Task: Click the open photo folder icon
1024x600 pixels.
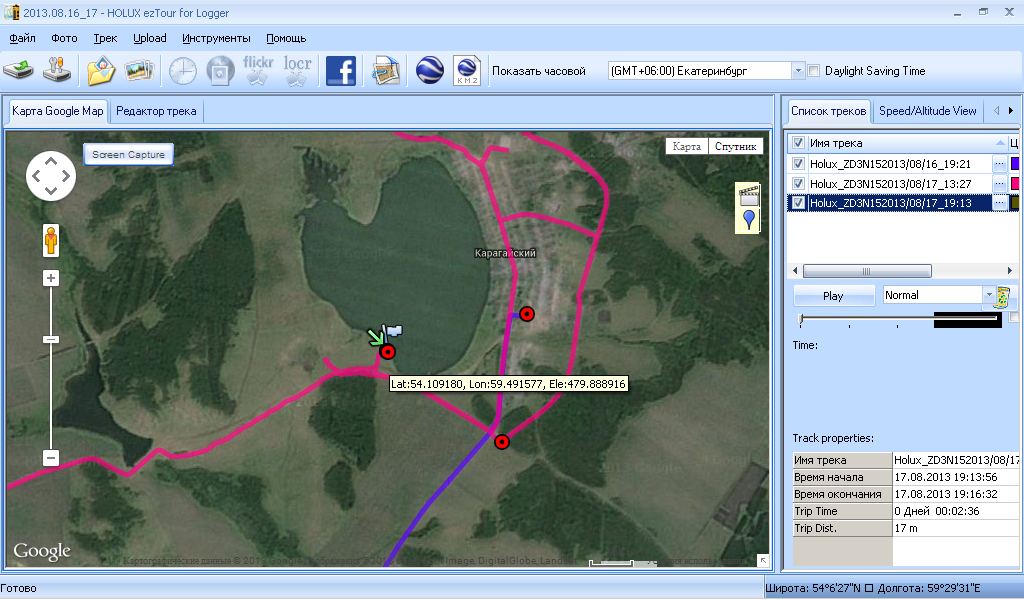Action: tap(100, 71)
